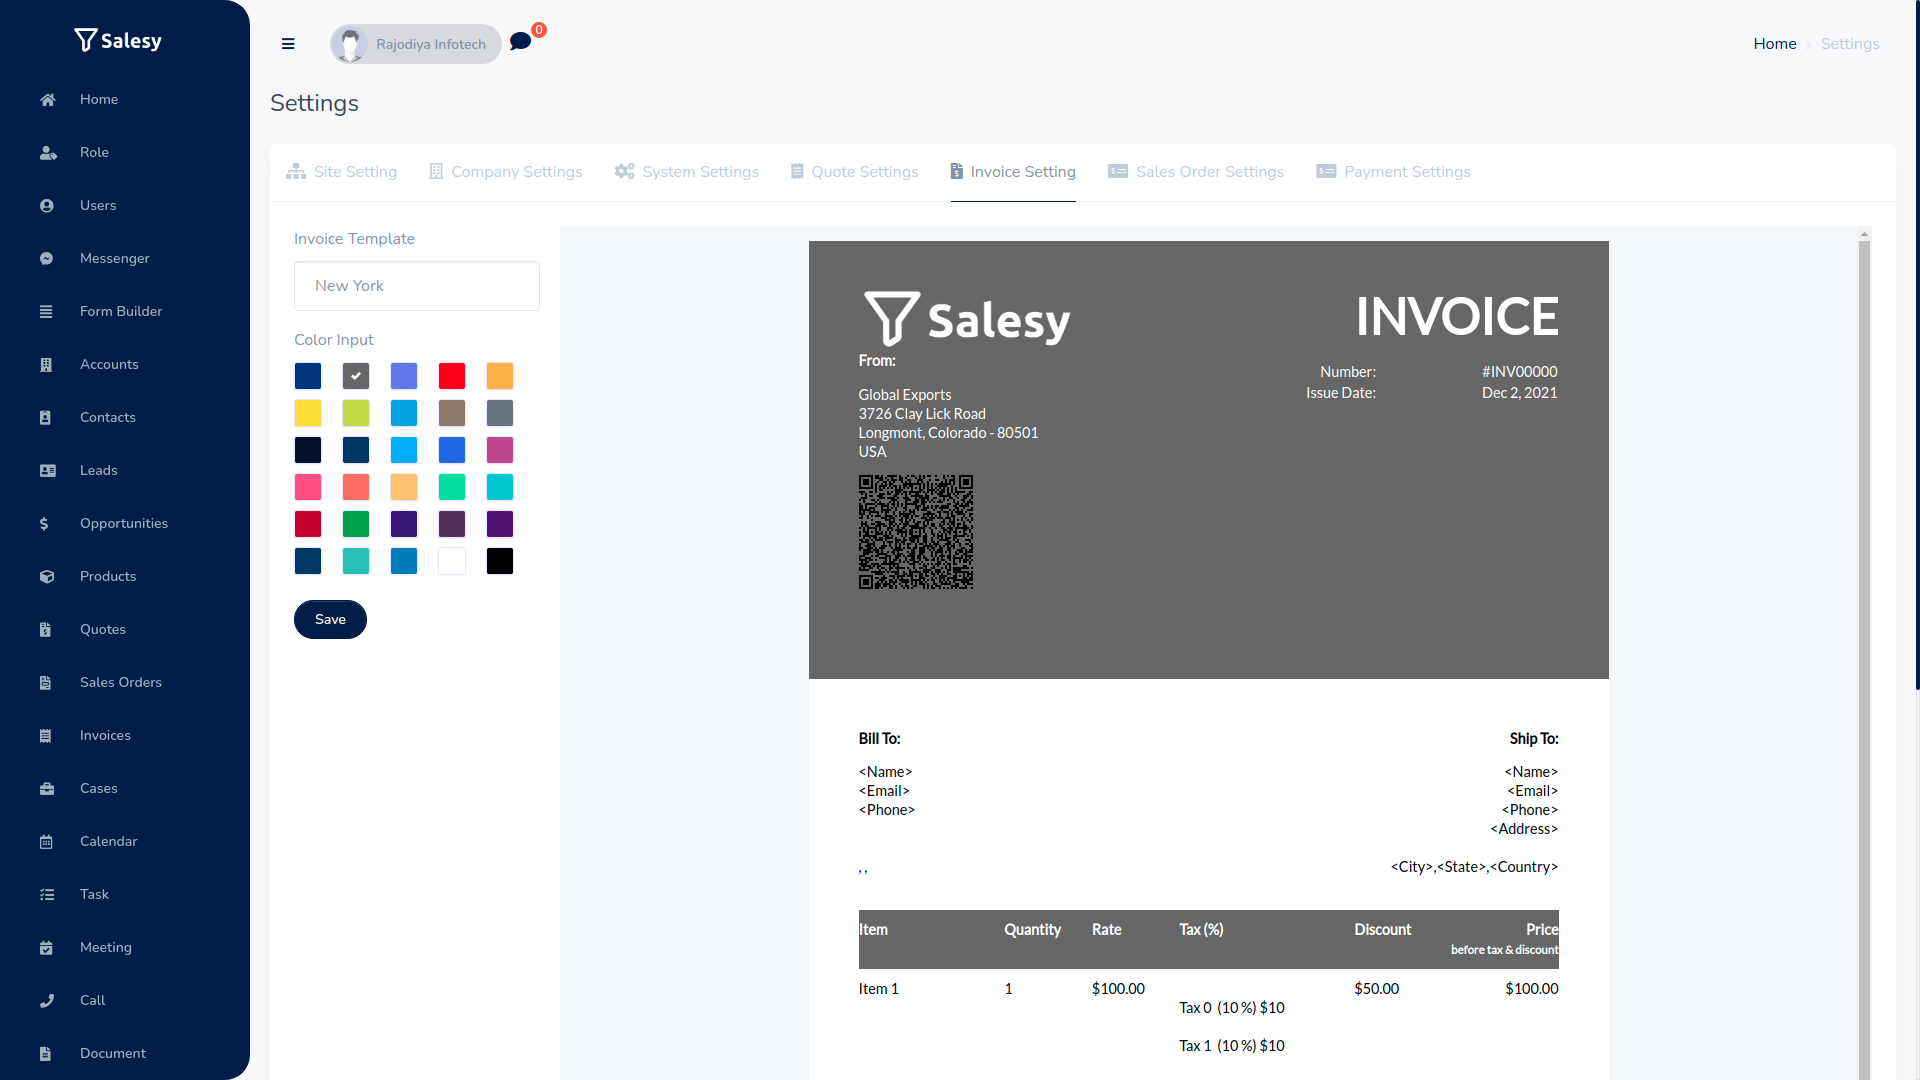Viewport: 1920px width, 1080px height.
Task: Open the Sales Orders sidebar icon
Action: pyautogui.click(x=47, y=682)
